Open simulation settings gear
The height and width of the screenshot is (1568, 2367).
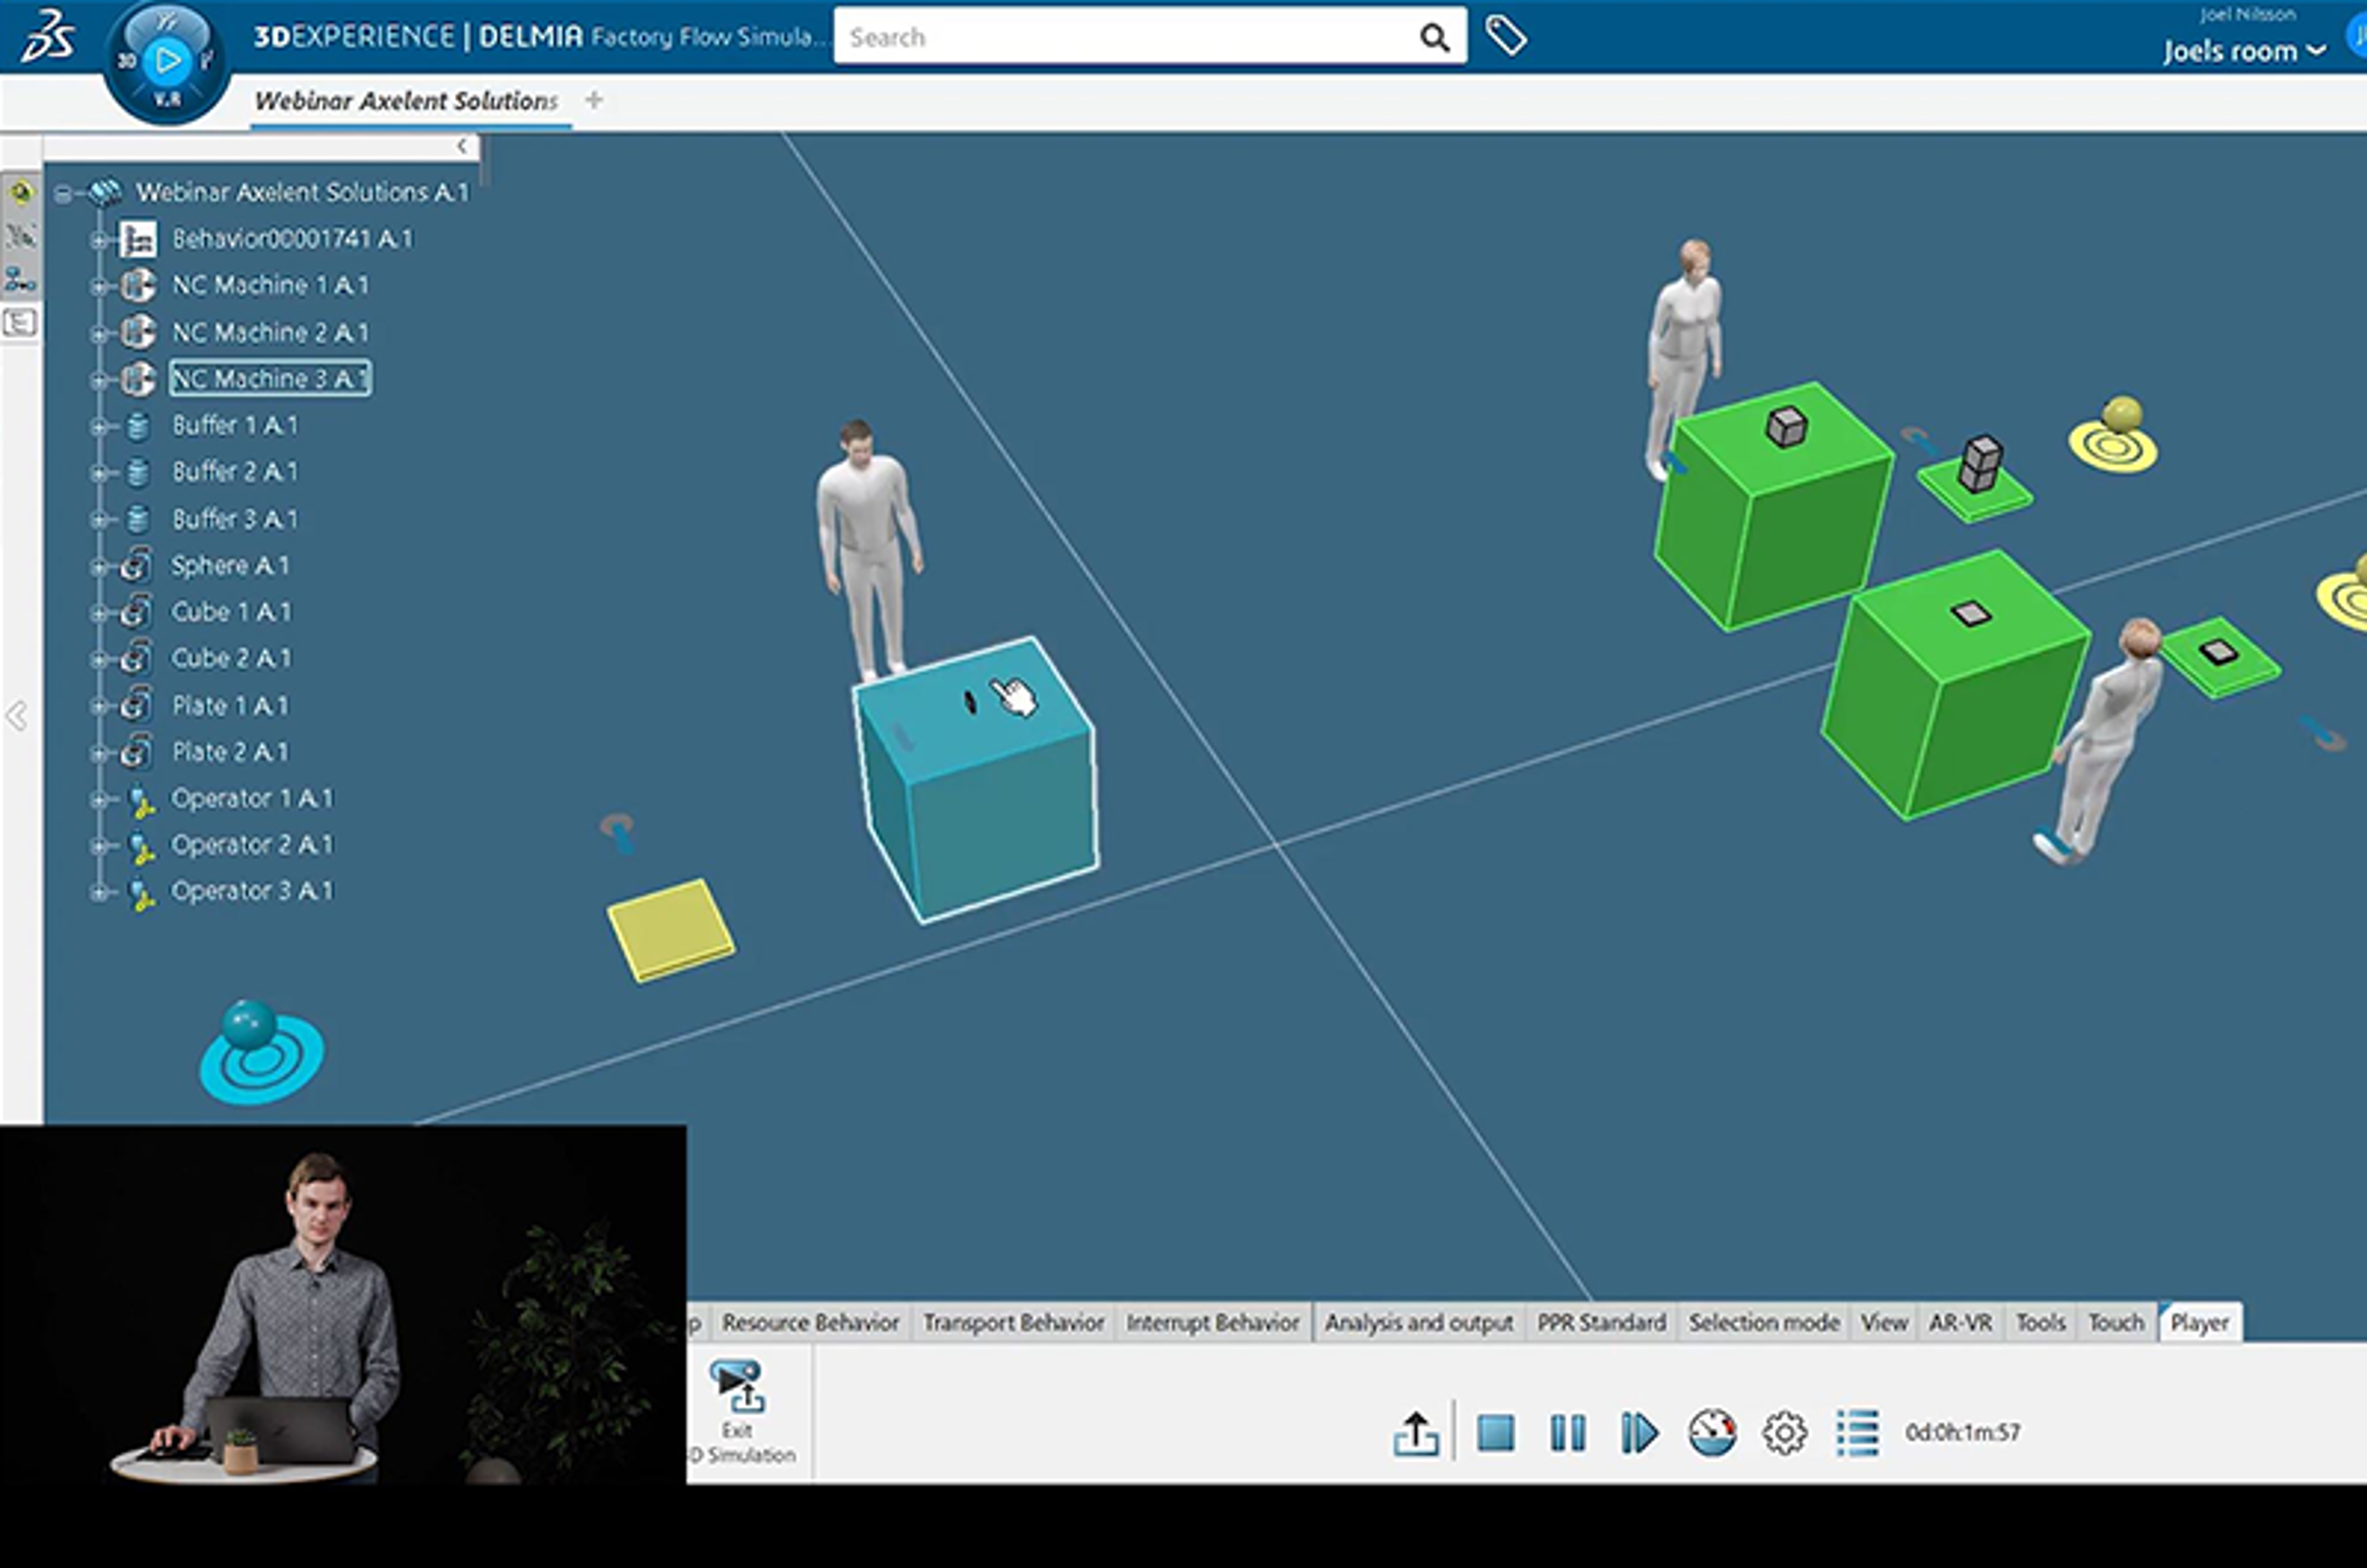click(1784, 1432)
